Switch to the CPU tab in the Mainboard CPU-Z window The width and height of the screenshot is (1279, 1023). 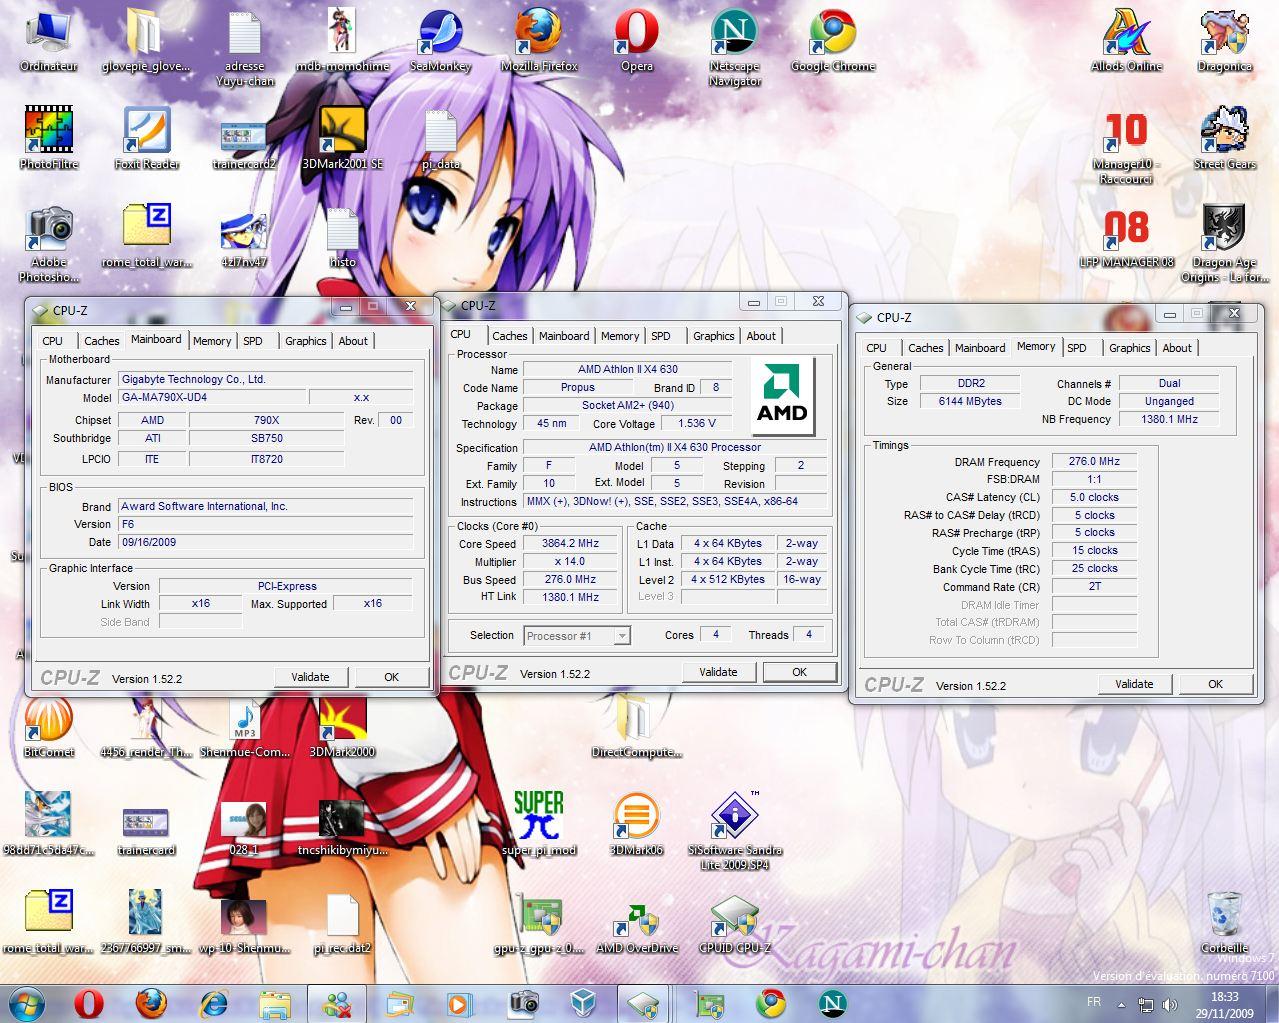pos(53,341)
